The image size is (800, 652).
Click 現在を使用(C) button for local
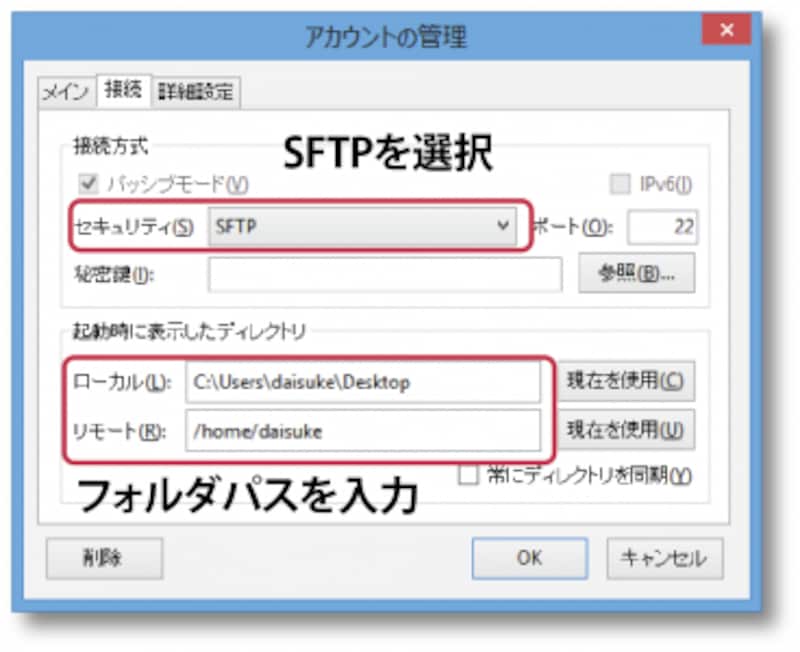pyautogui.click(x=626, y=381)
